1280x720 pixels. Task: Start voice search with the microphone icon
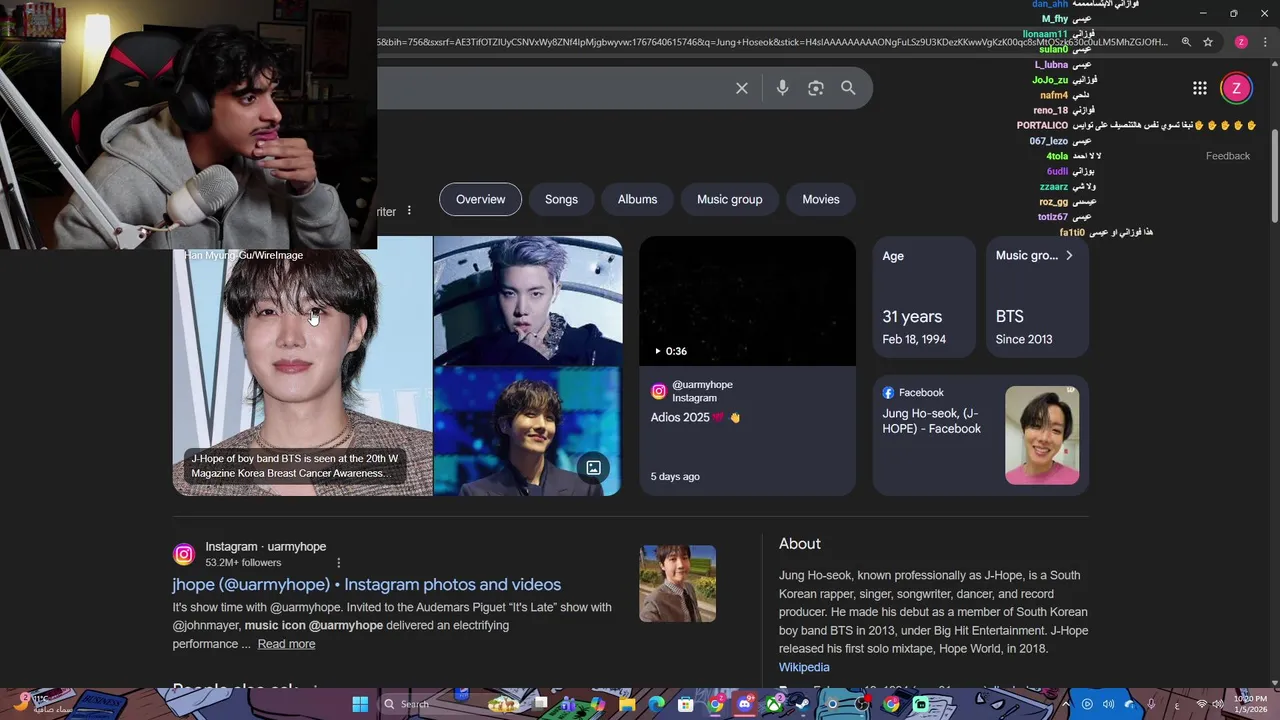(x=783, y=88)
